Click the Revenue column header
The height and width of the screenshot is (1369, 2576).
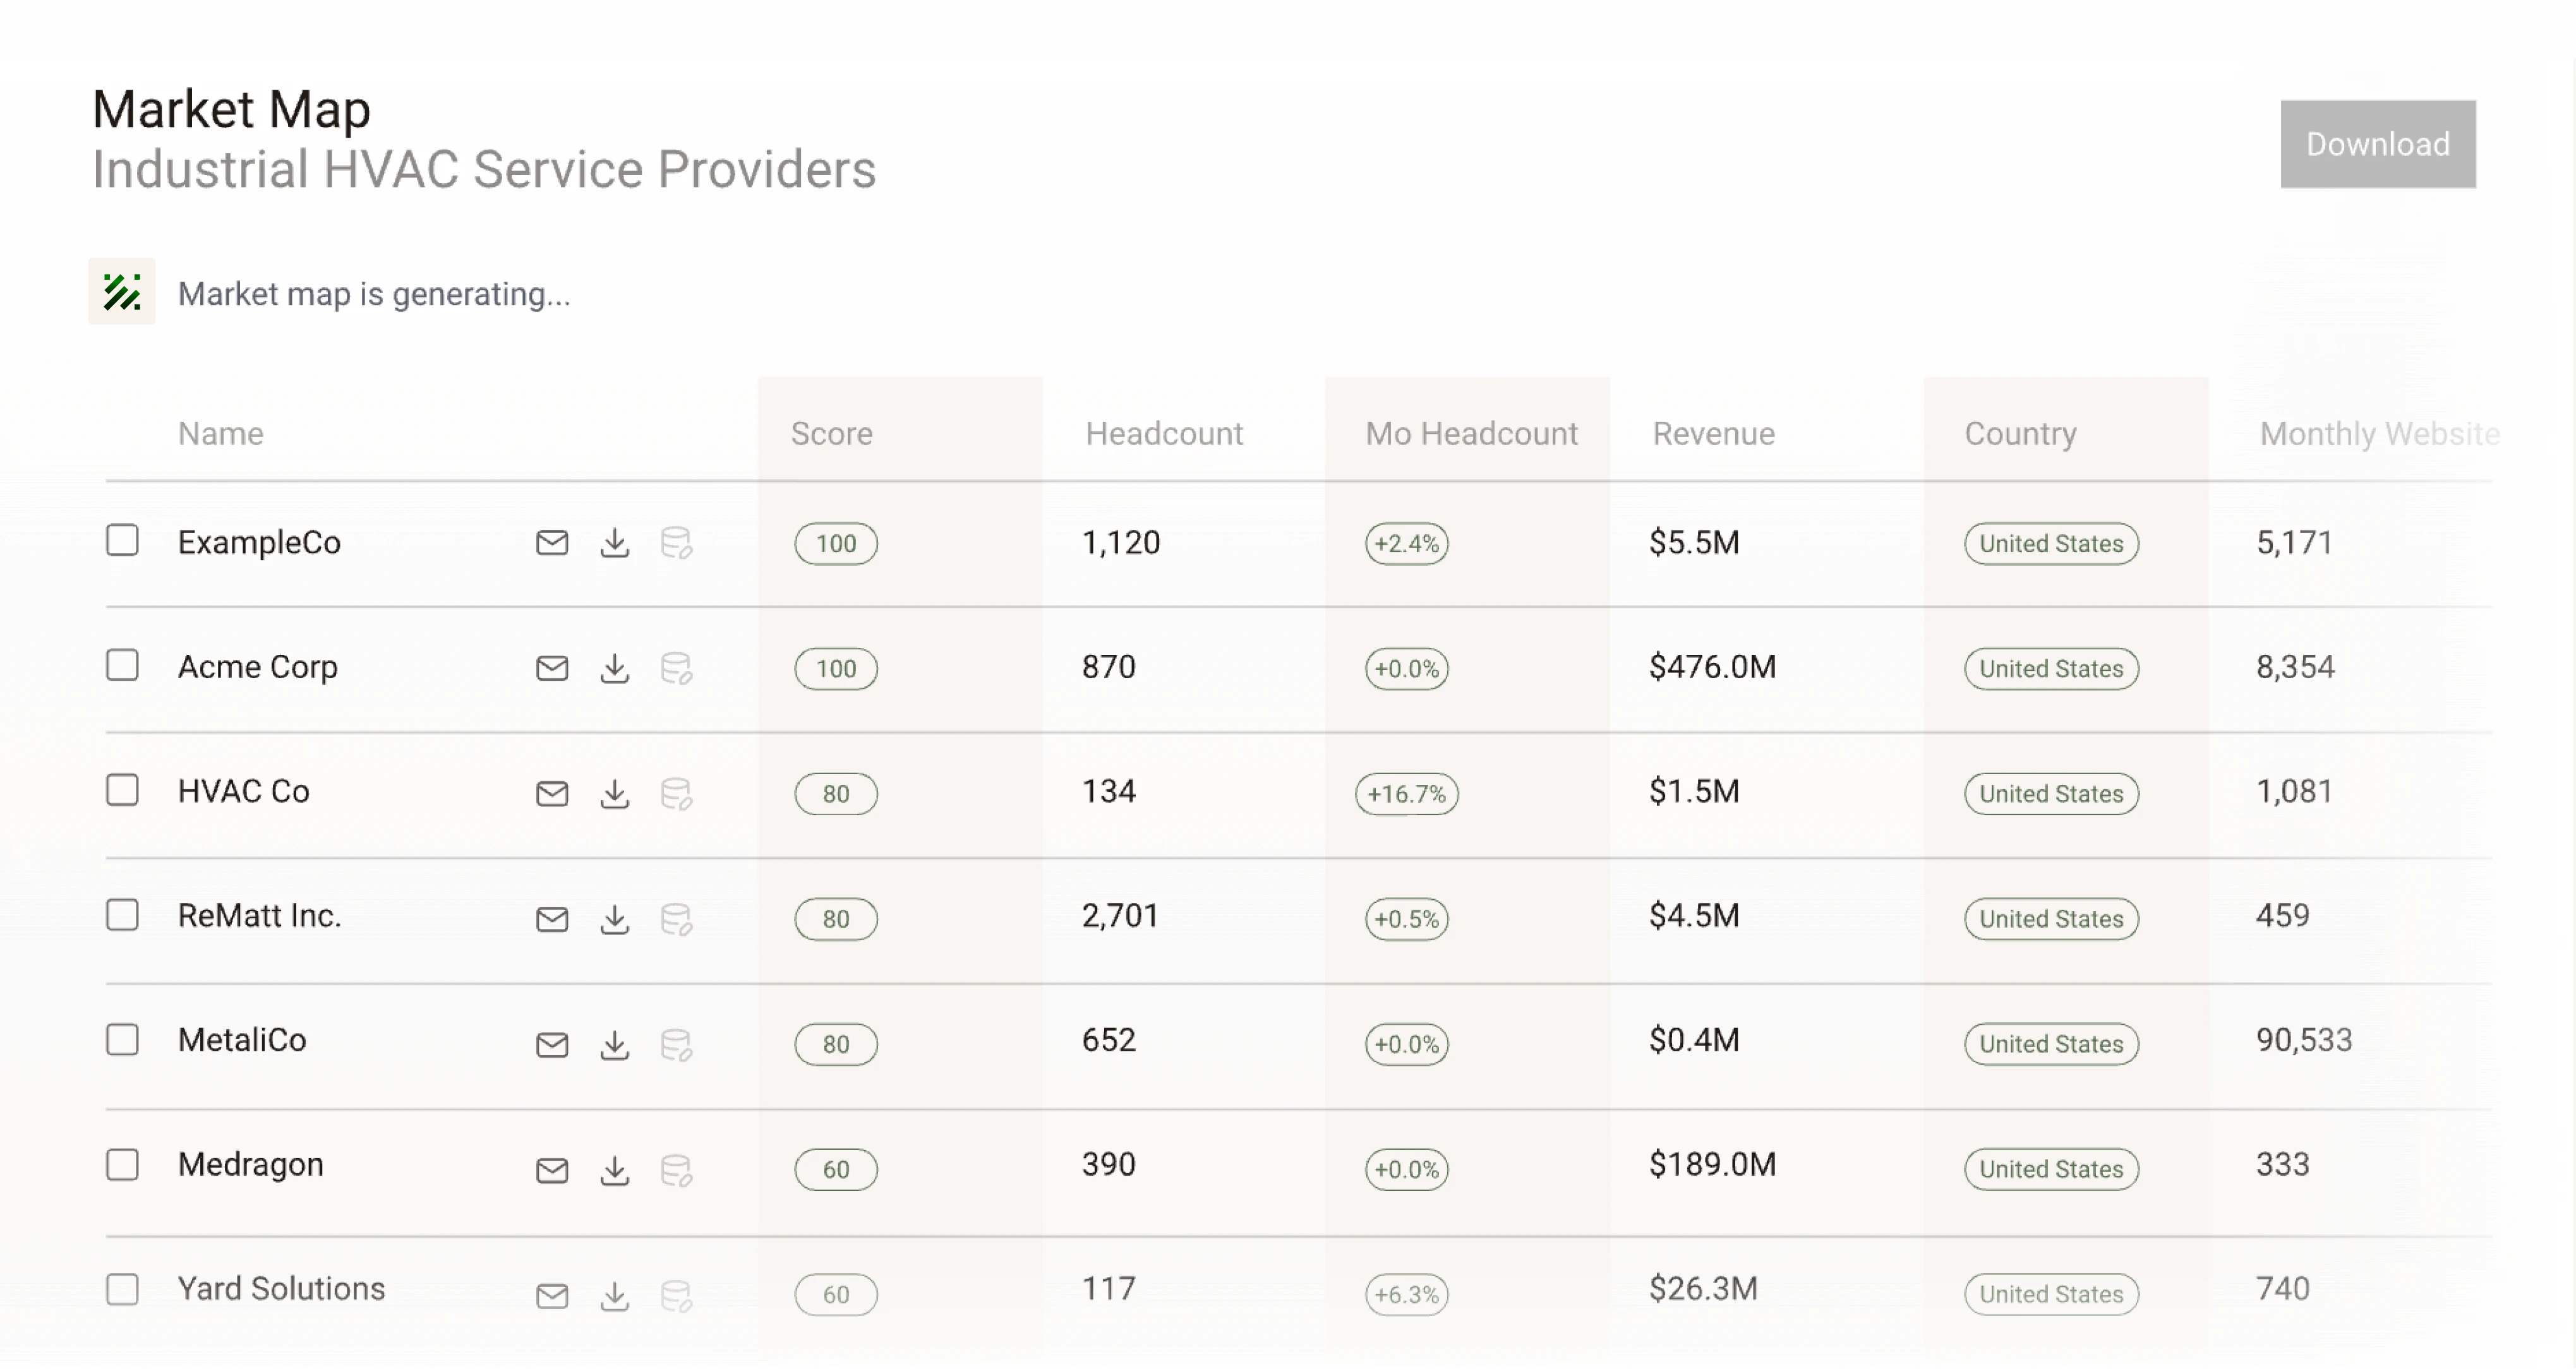click(x=1713, y=433)
